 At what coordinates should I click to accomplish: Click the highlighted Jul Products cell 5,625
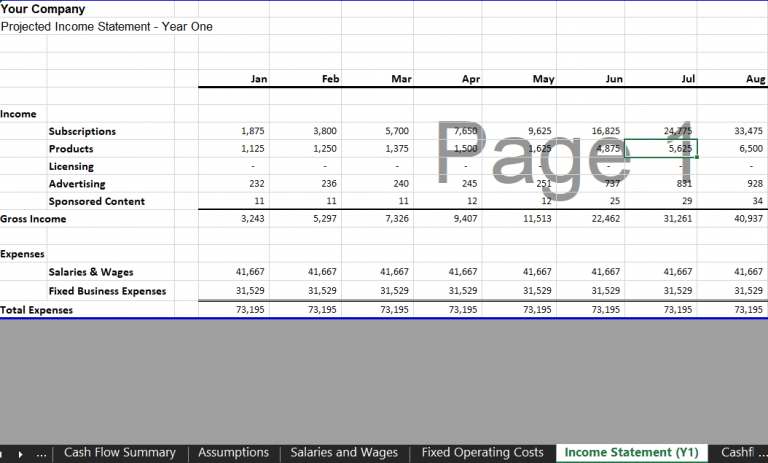click(x=661, y=148)
